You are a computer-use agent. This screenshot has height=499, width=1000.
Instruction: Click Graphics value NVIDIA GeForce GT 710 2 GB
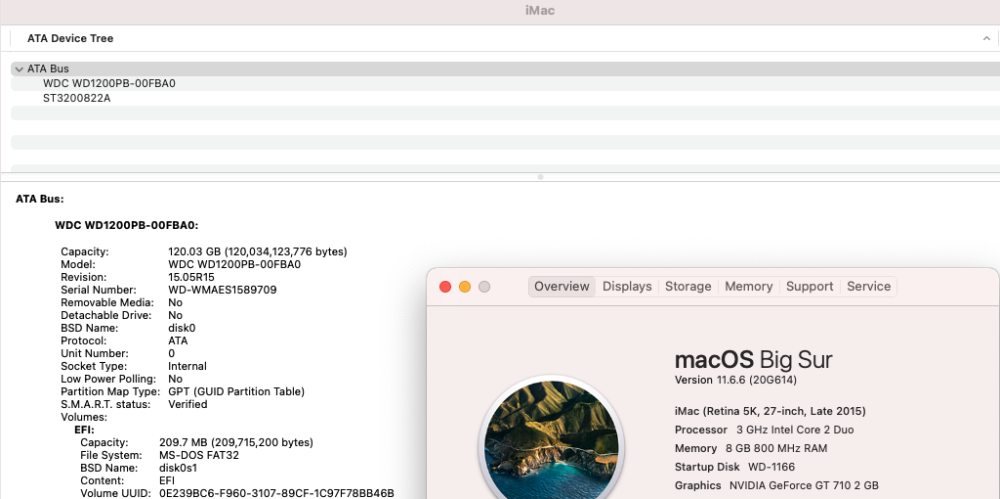coord(804,486)
